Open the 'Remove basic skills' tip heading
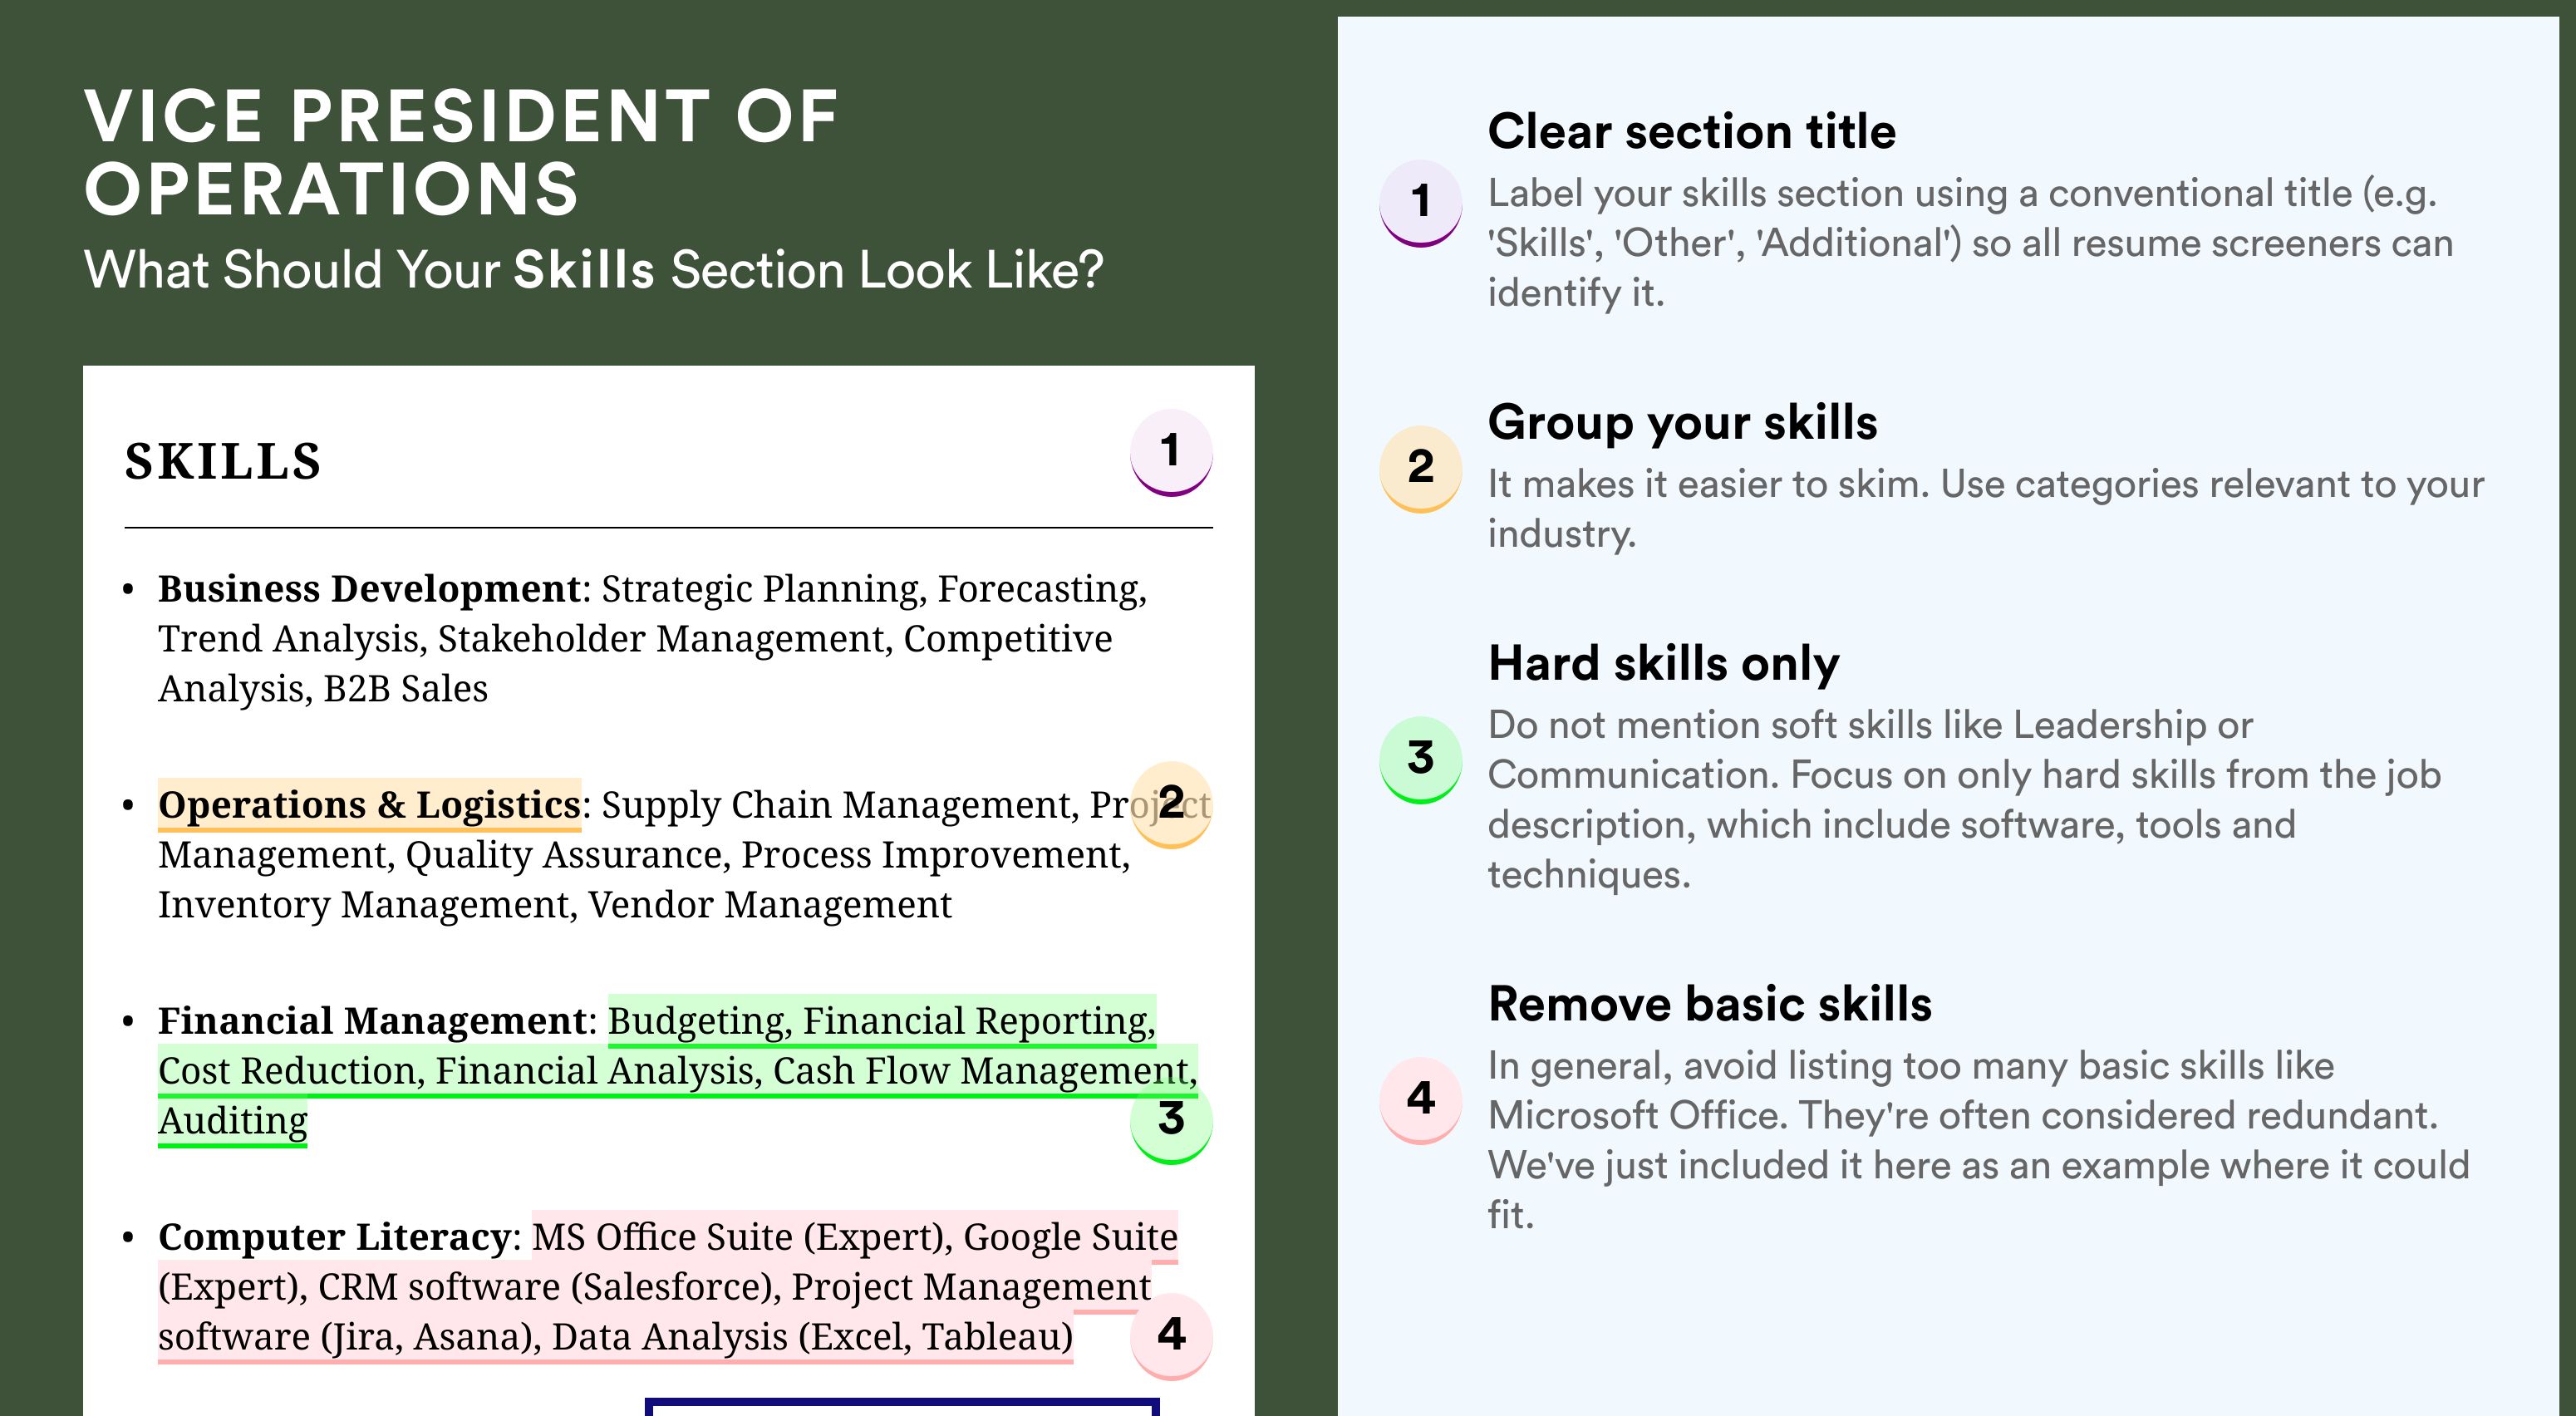Image resolution: width=2576 pixels, height=1416 pixels. [1710, 1004]
